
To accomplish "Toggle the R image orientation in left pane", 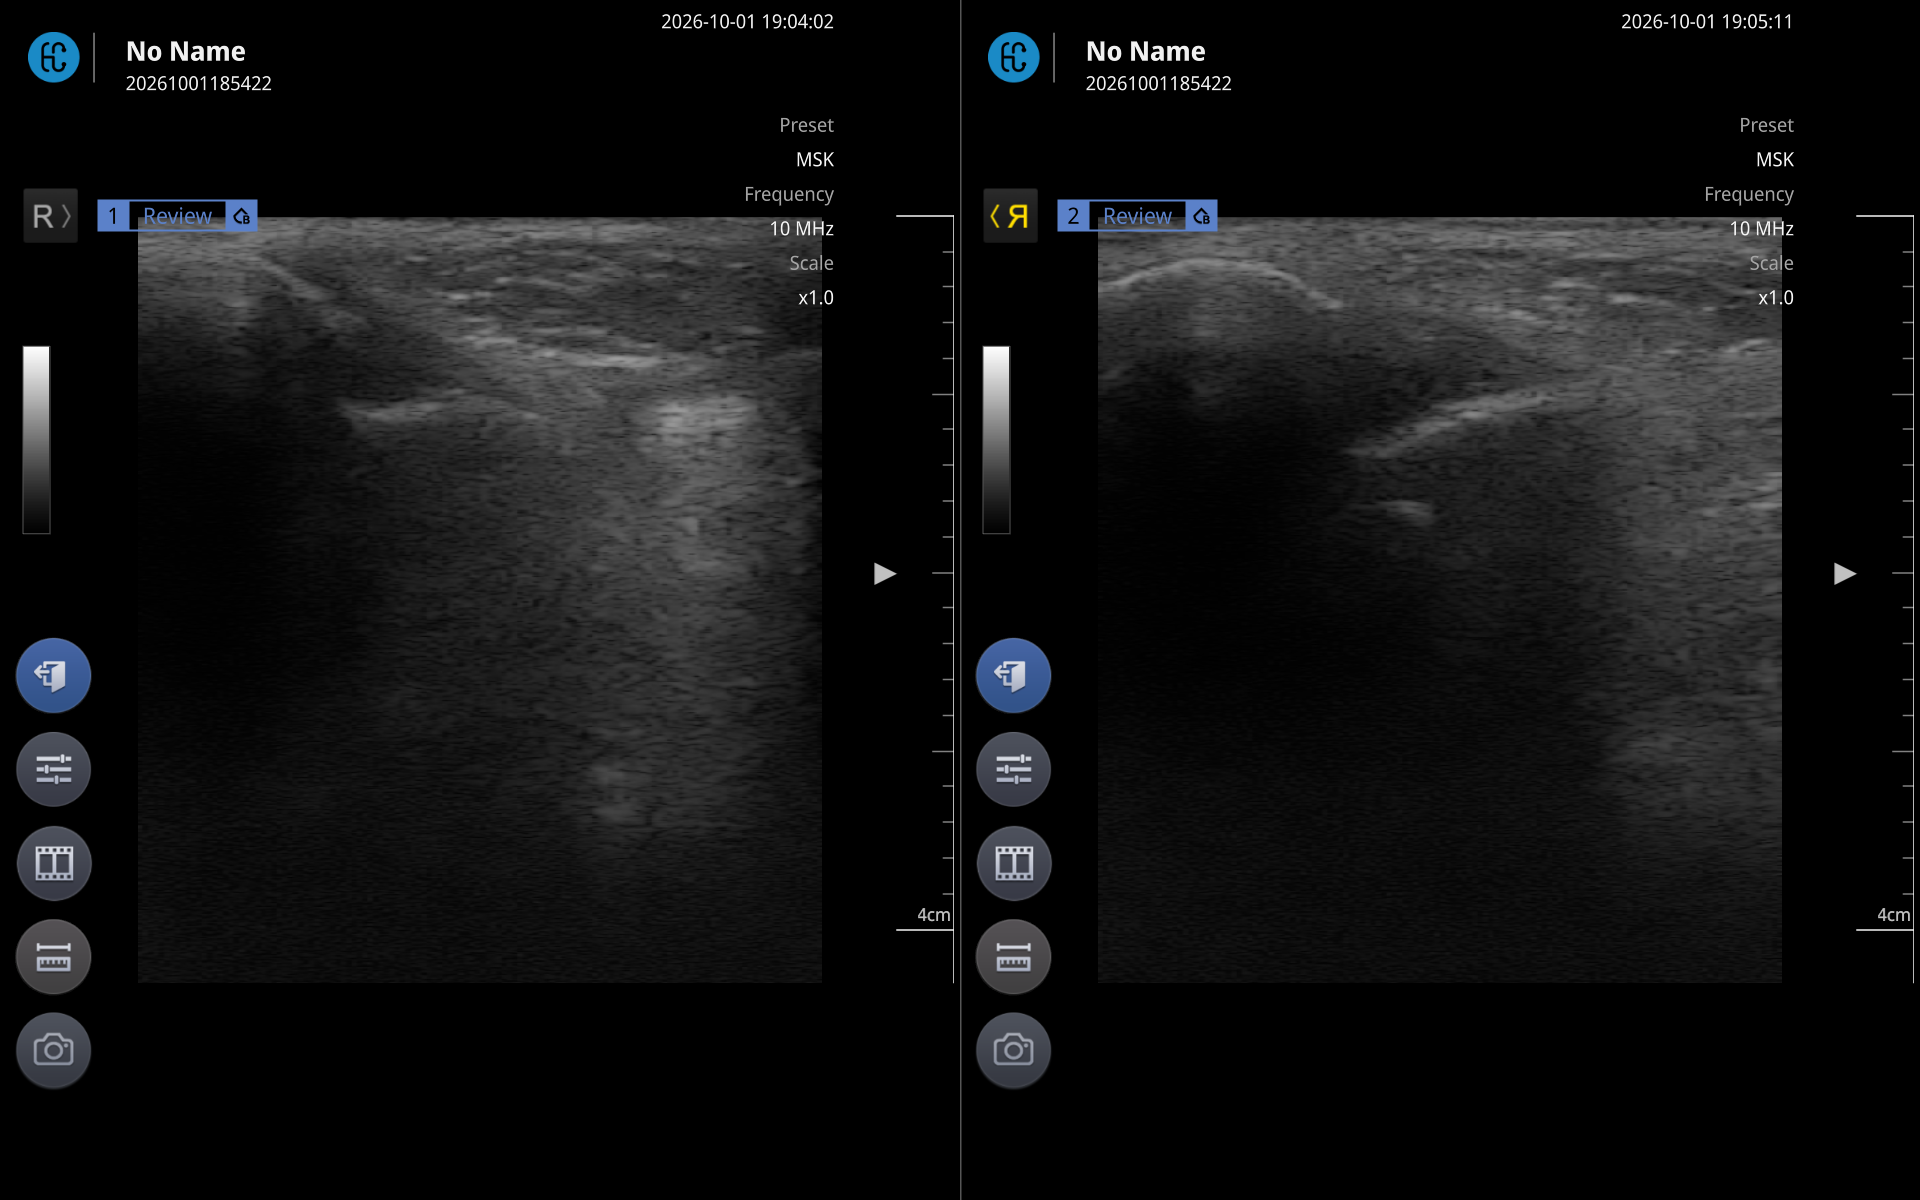I will coord(50,216).
